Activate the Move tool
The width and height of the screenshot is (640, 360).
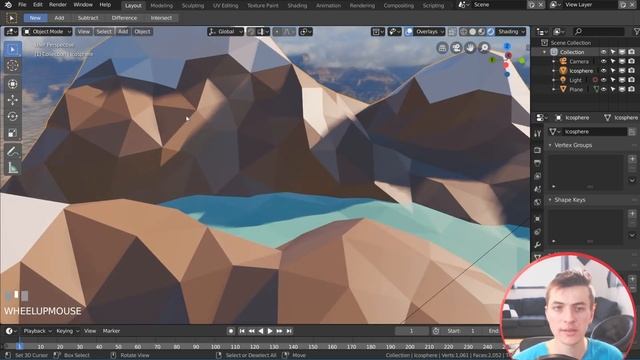click(13, 100)
